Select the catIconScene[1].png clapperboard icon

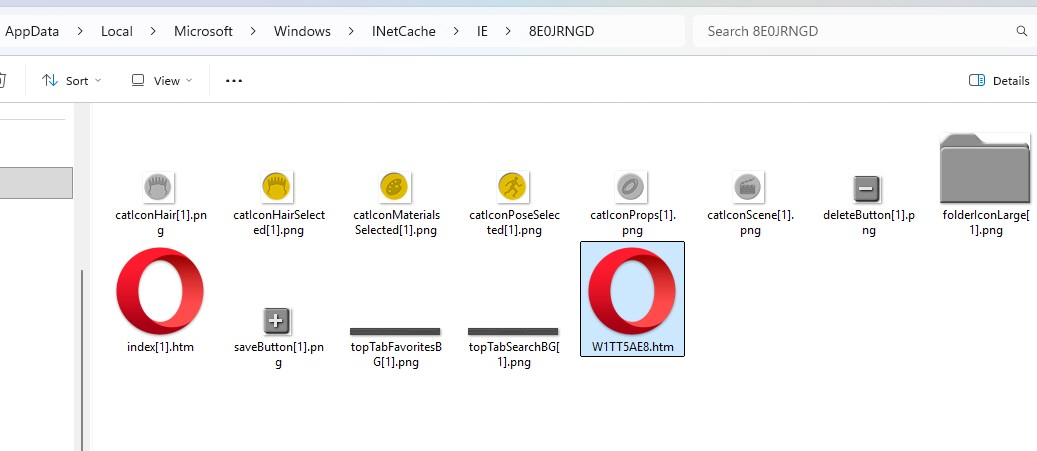[x=749, y=187]
